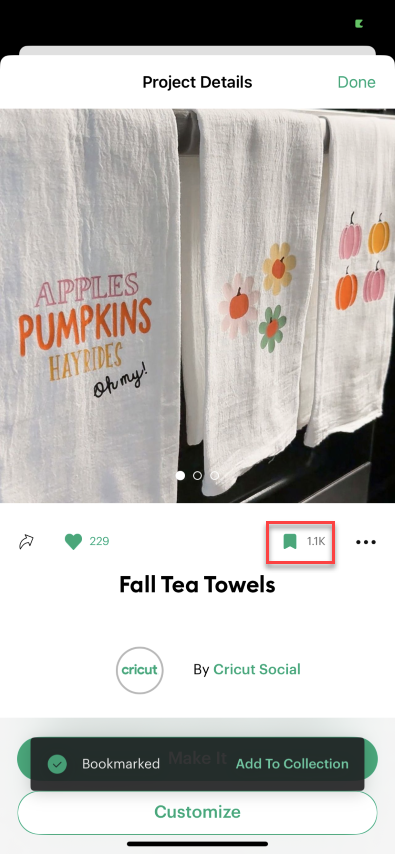Tap the Fall Tea Towels title
This screenshot has height=854, width=395.
(x=197, y=585)
